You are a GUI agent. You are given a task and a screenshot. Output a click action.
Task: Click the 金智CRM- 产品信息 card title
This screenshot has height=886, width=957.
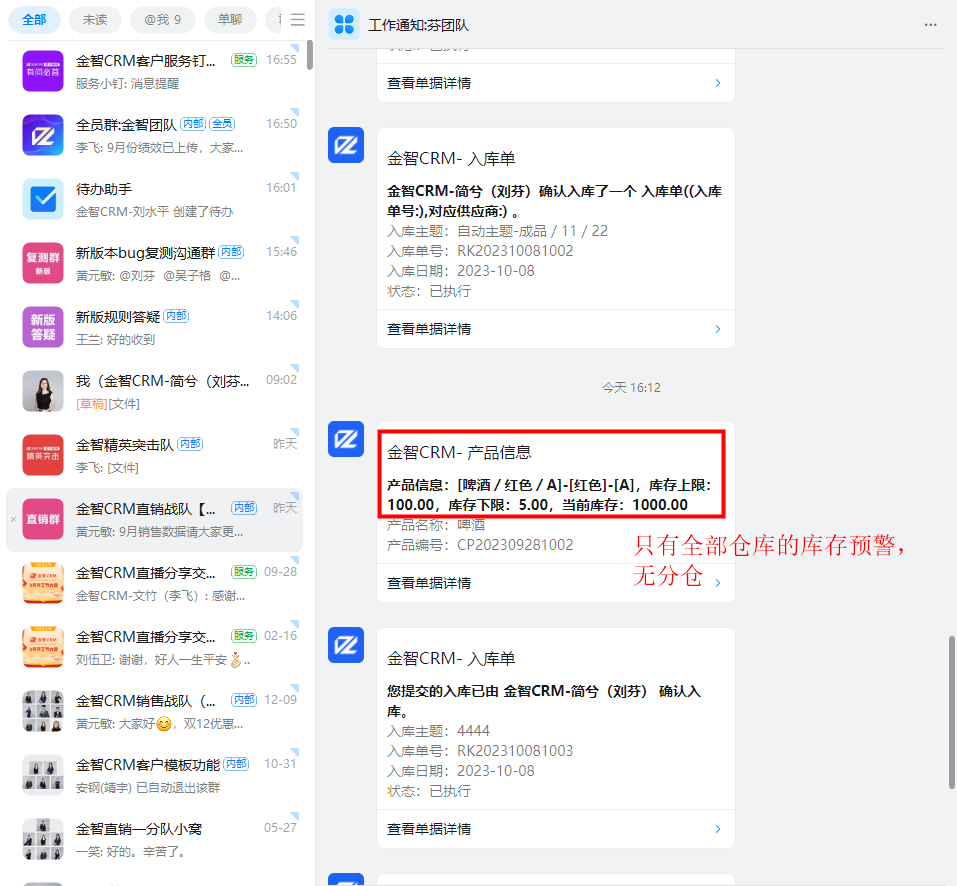pyautogui.click(x=459, y=452)
